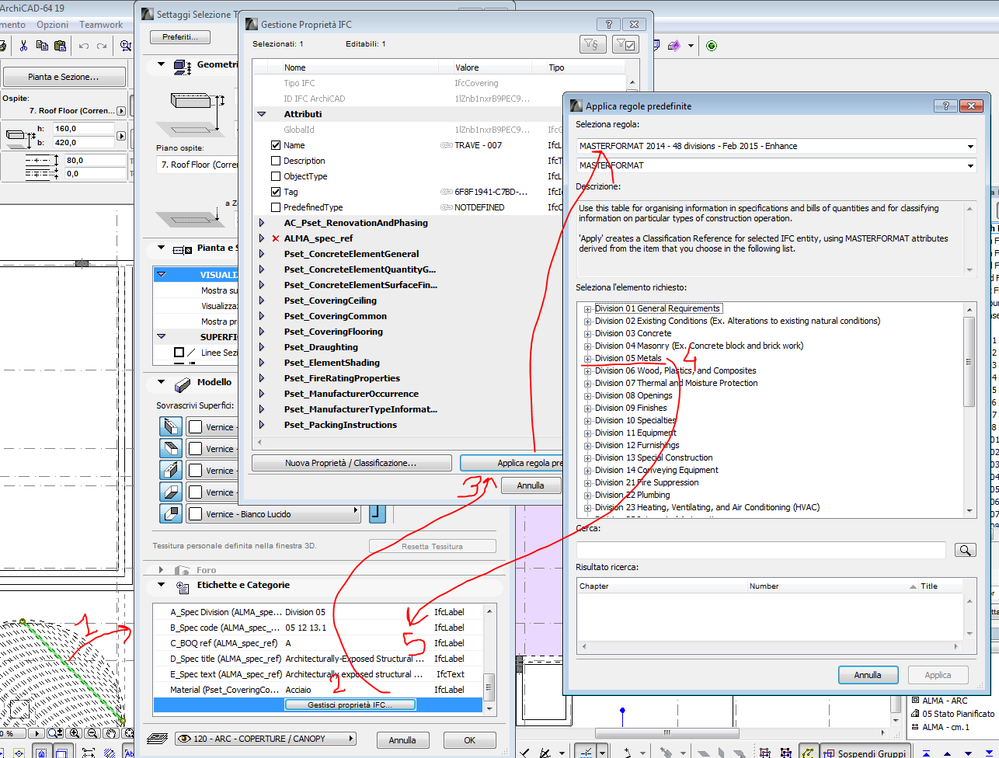Screen dimensions: 999x758
Task: Toggle the first Vernice surface override checkbox
Action: coord(196,427)
